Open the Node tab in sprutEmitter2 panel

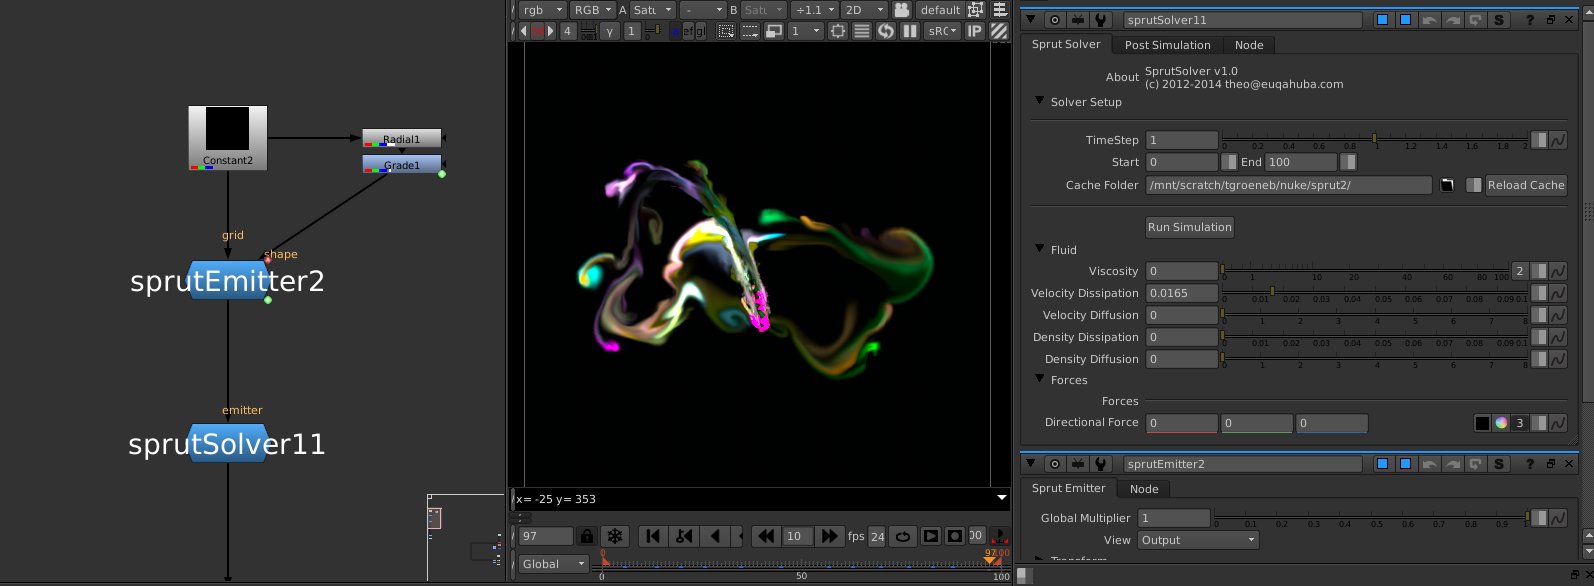[1144, 489]
